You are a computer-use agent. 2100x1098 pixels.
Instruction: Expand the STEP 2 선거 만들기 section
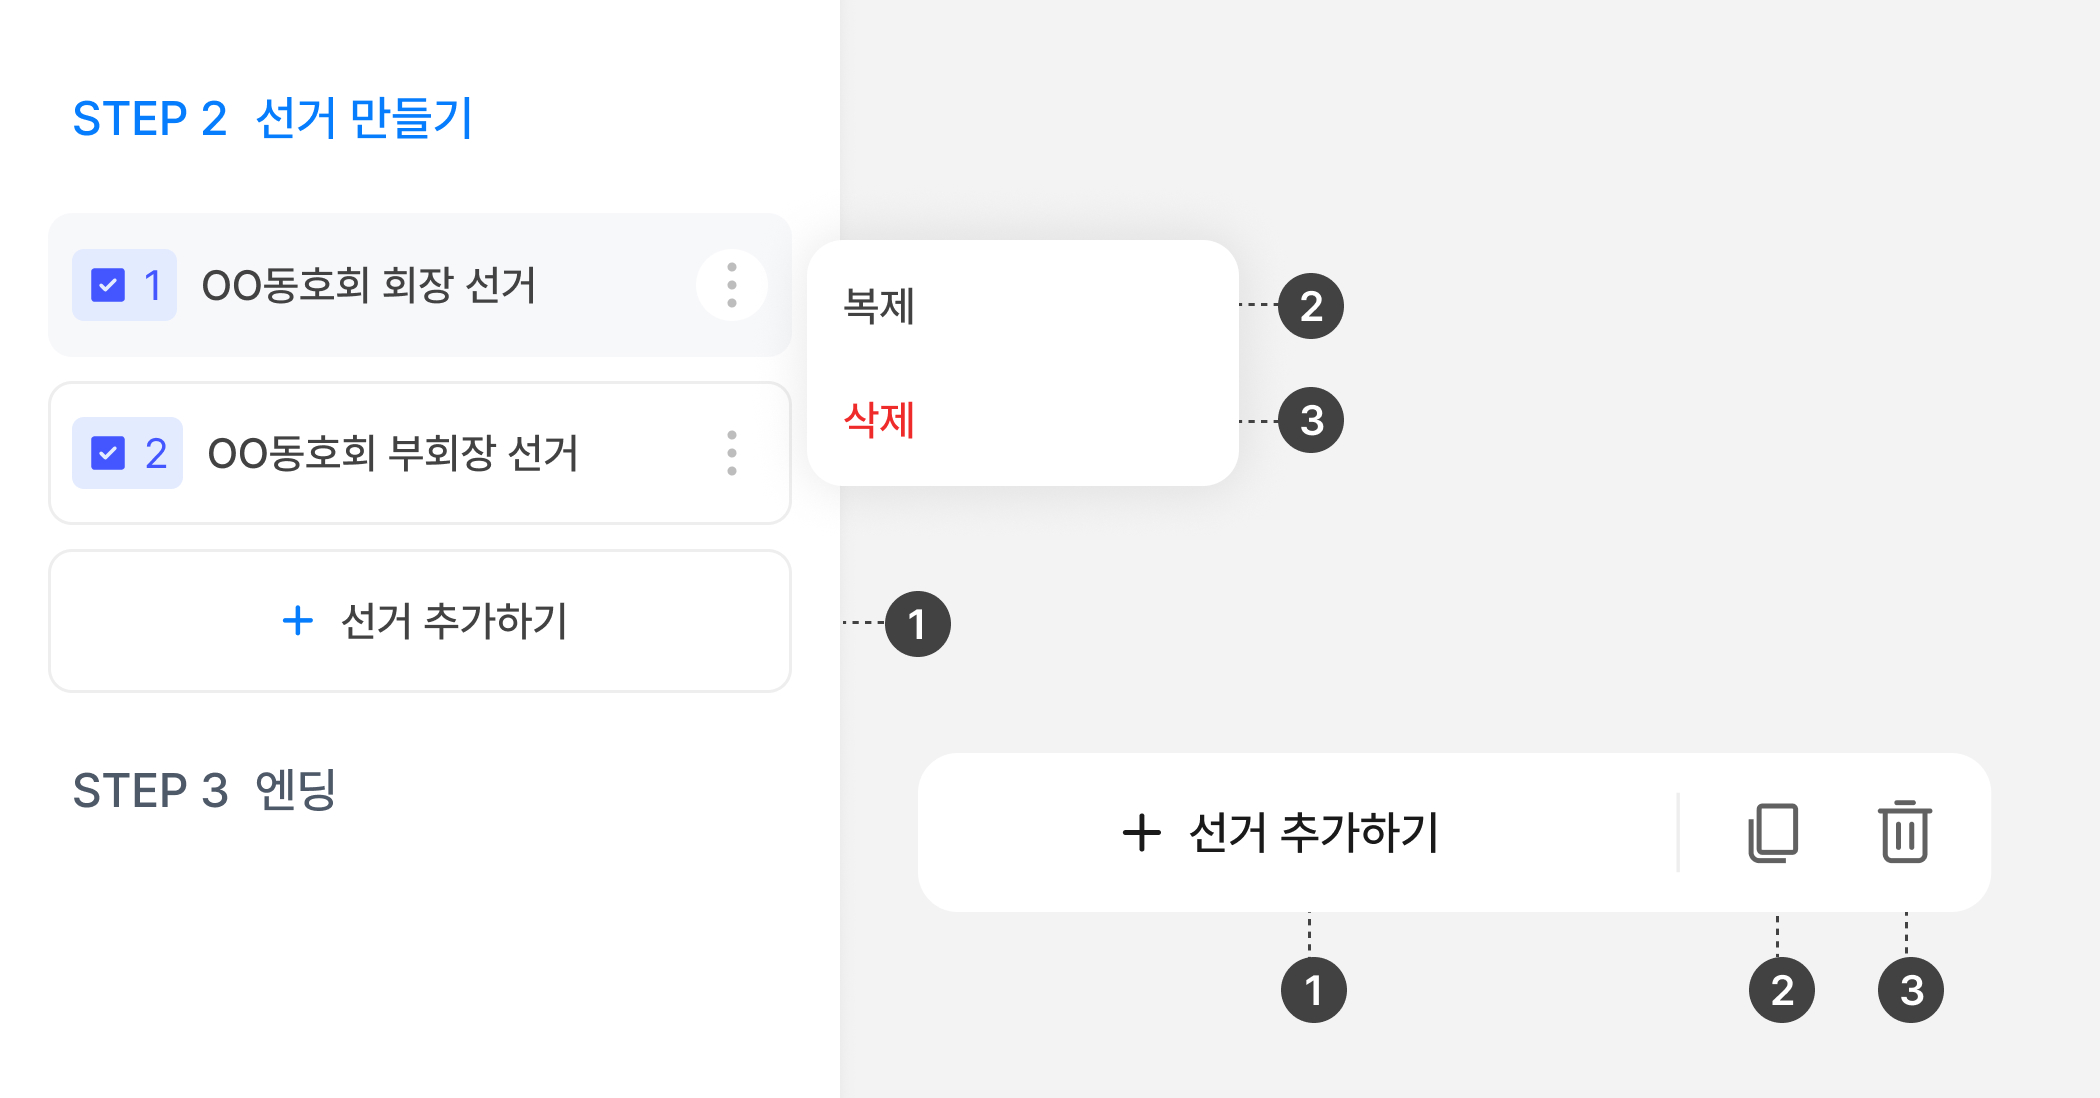pos(272,119)
